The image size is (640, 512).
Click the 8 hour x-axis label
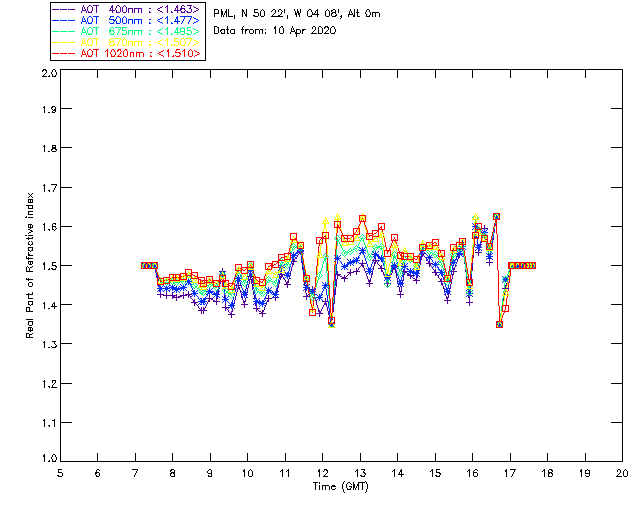pyautogui.click(x=173, y=473)
